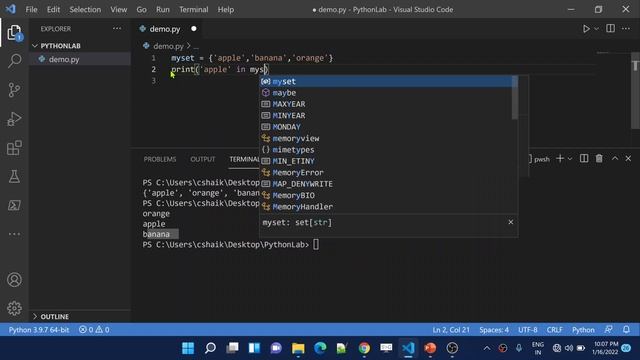
Task: Change line endings via CRLF
Action: tap(555, 329)
